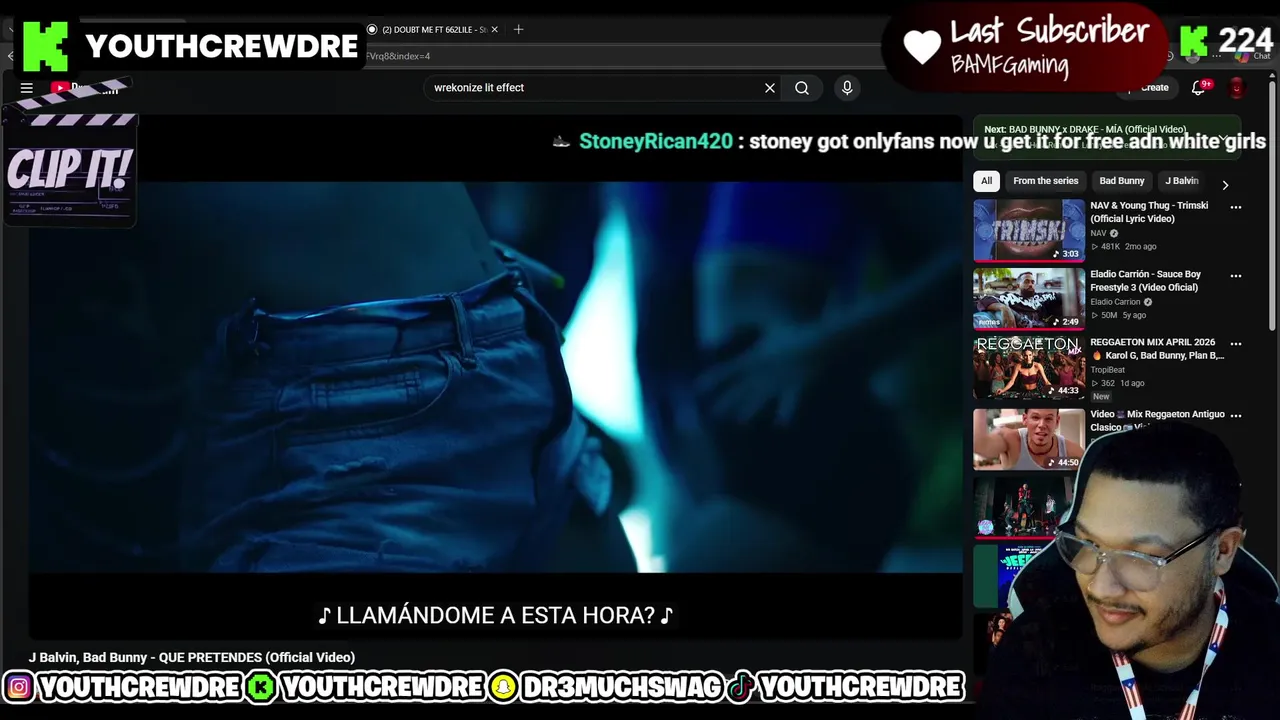
Task: Go to the NAV channel name
Action: (1098, 233)
